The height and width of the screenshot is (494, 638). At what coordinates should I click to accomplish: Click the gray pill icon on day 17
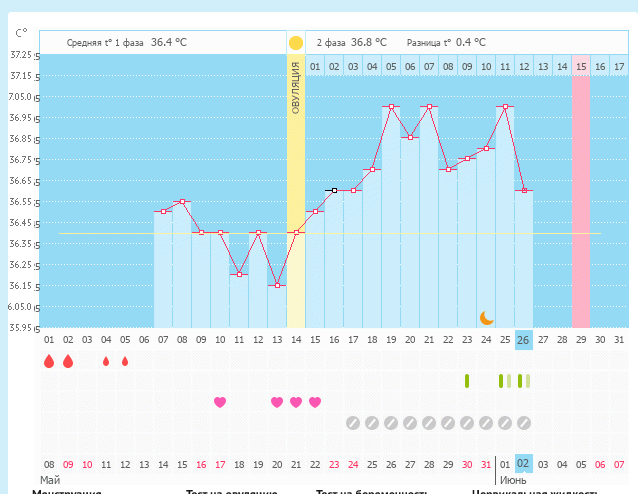353,423
